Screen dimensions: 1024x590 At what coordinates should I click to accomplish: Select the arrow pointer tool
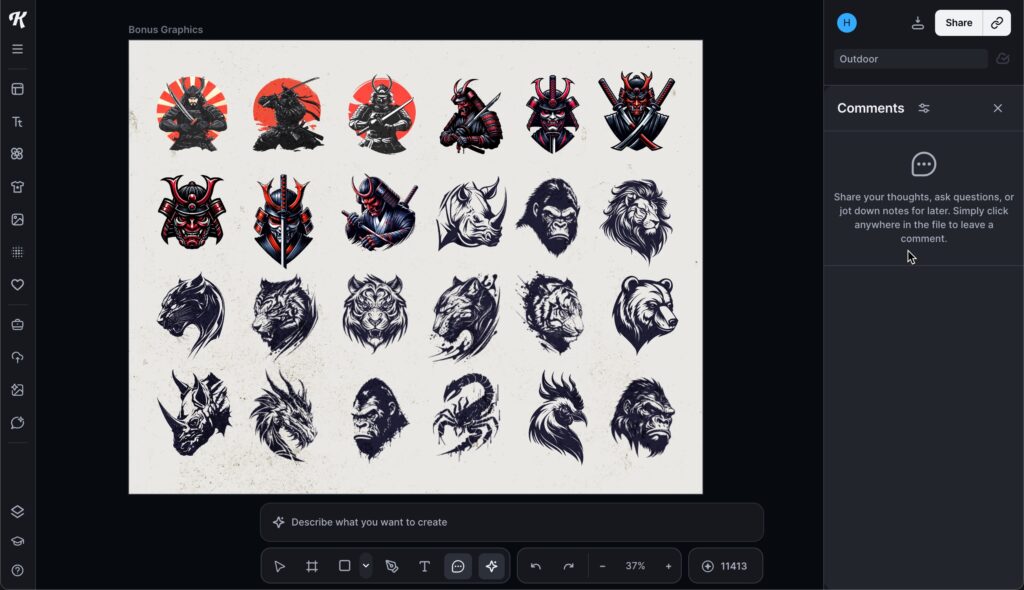(280, 566)
